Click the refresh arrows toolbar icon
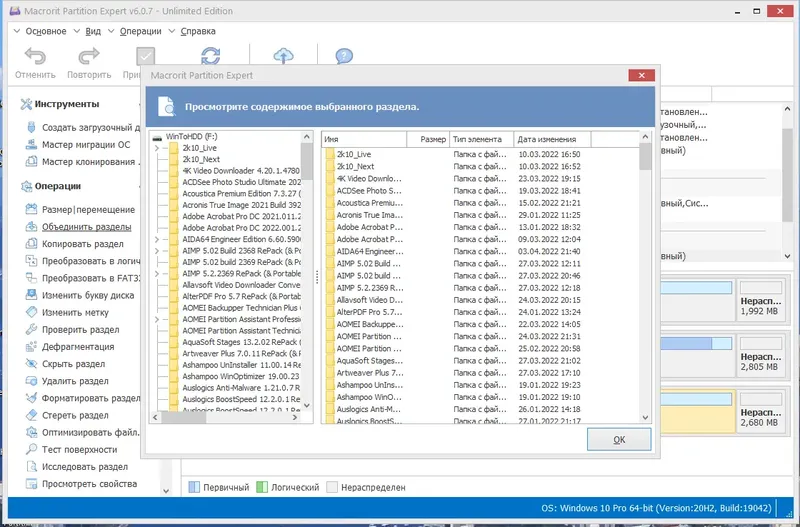 click(x=210, y=56)
